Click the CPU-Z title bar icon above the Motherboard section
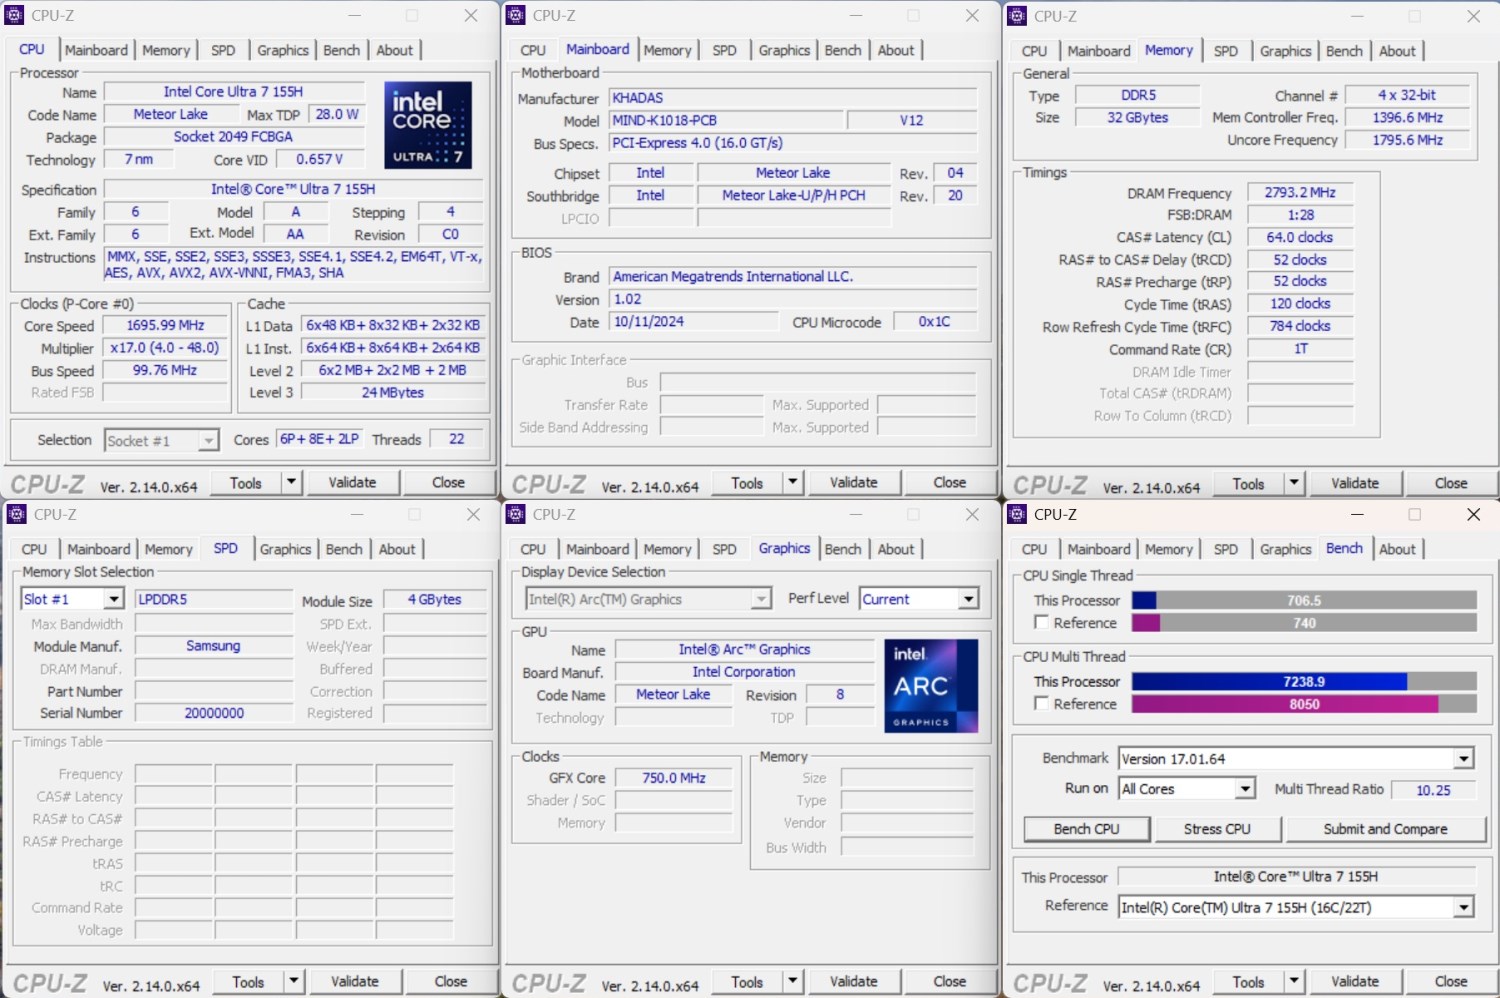This screenshot has width=1500, height=998. [516, 15]
